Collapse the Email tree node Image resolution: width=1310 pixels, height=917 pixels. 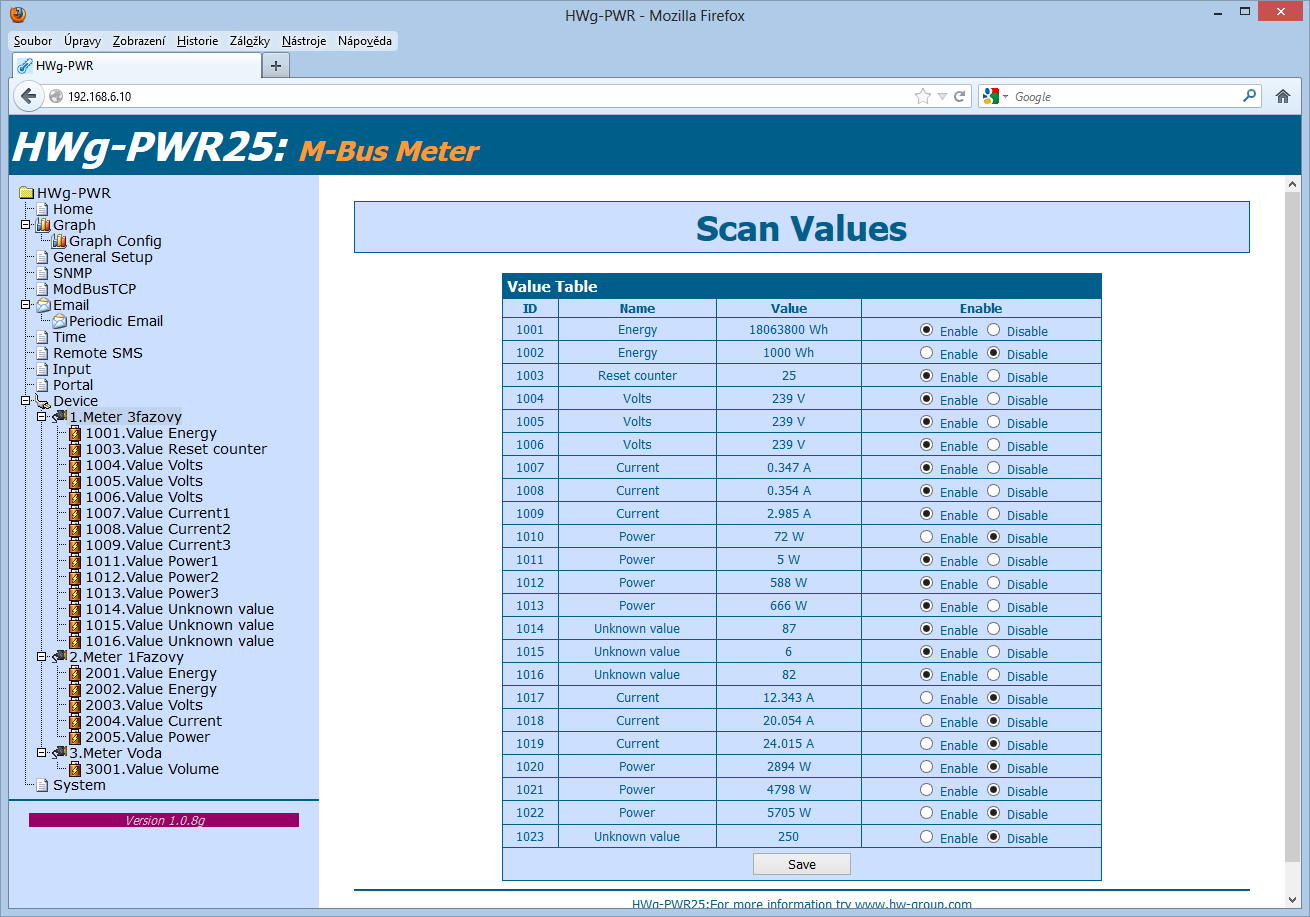click(x=25, y=305)
